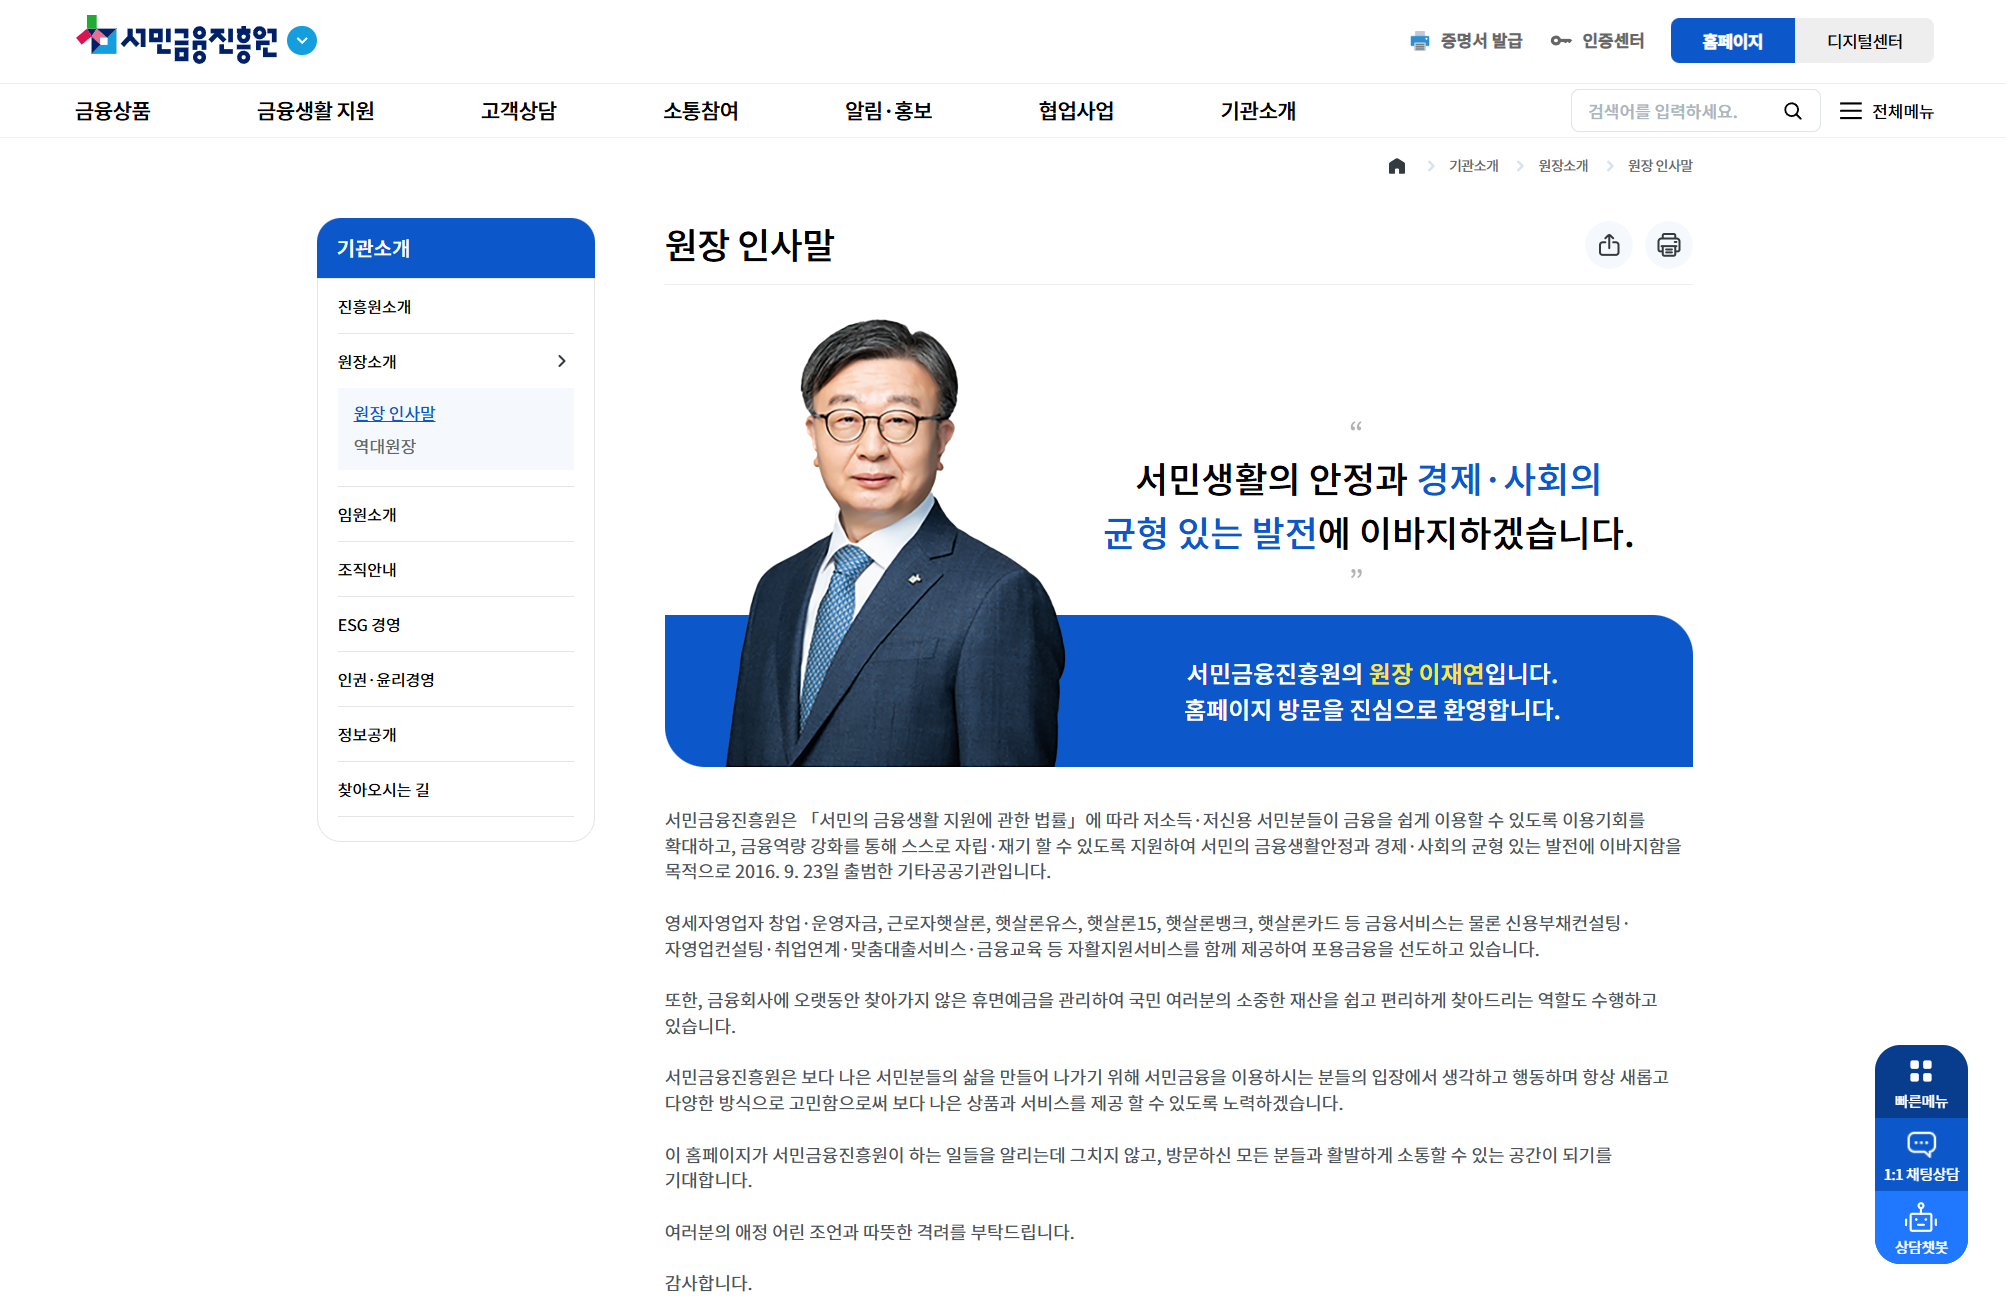Select the 홈페이지 toggle tab
This screenshot has height=1303, width=2006.
[x=1732, y=41]
